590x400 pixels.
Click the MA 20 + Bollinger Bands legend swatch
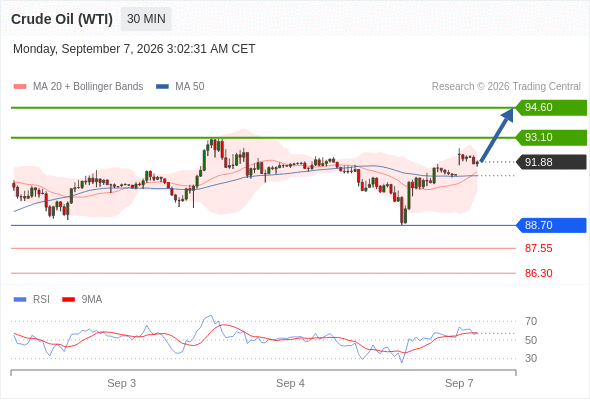[20, 87]
